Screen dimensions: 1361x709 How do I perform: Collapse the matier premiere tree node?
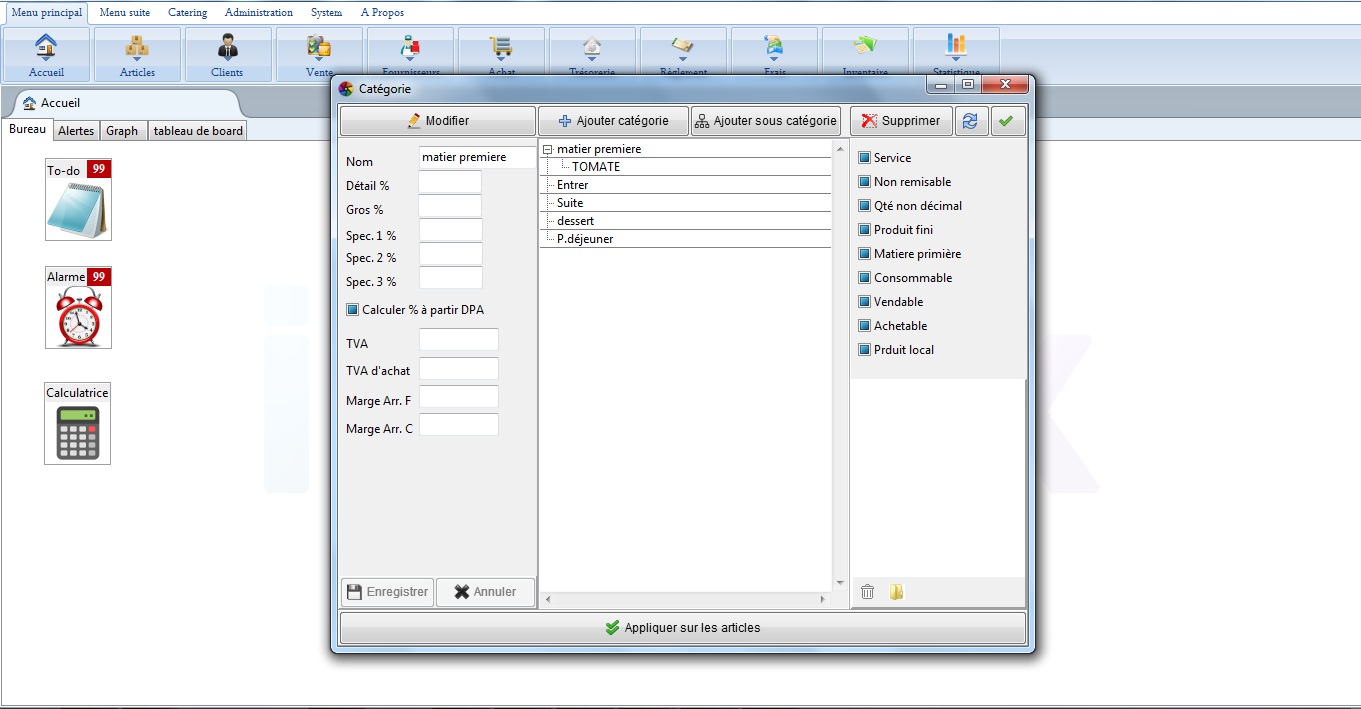coord(547,149)
